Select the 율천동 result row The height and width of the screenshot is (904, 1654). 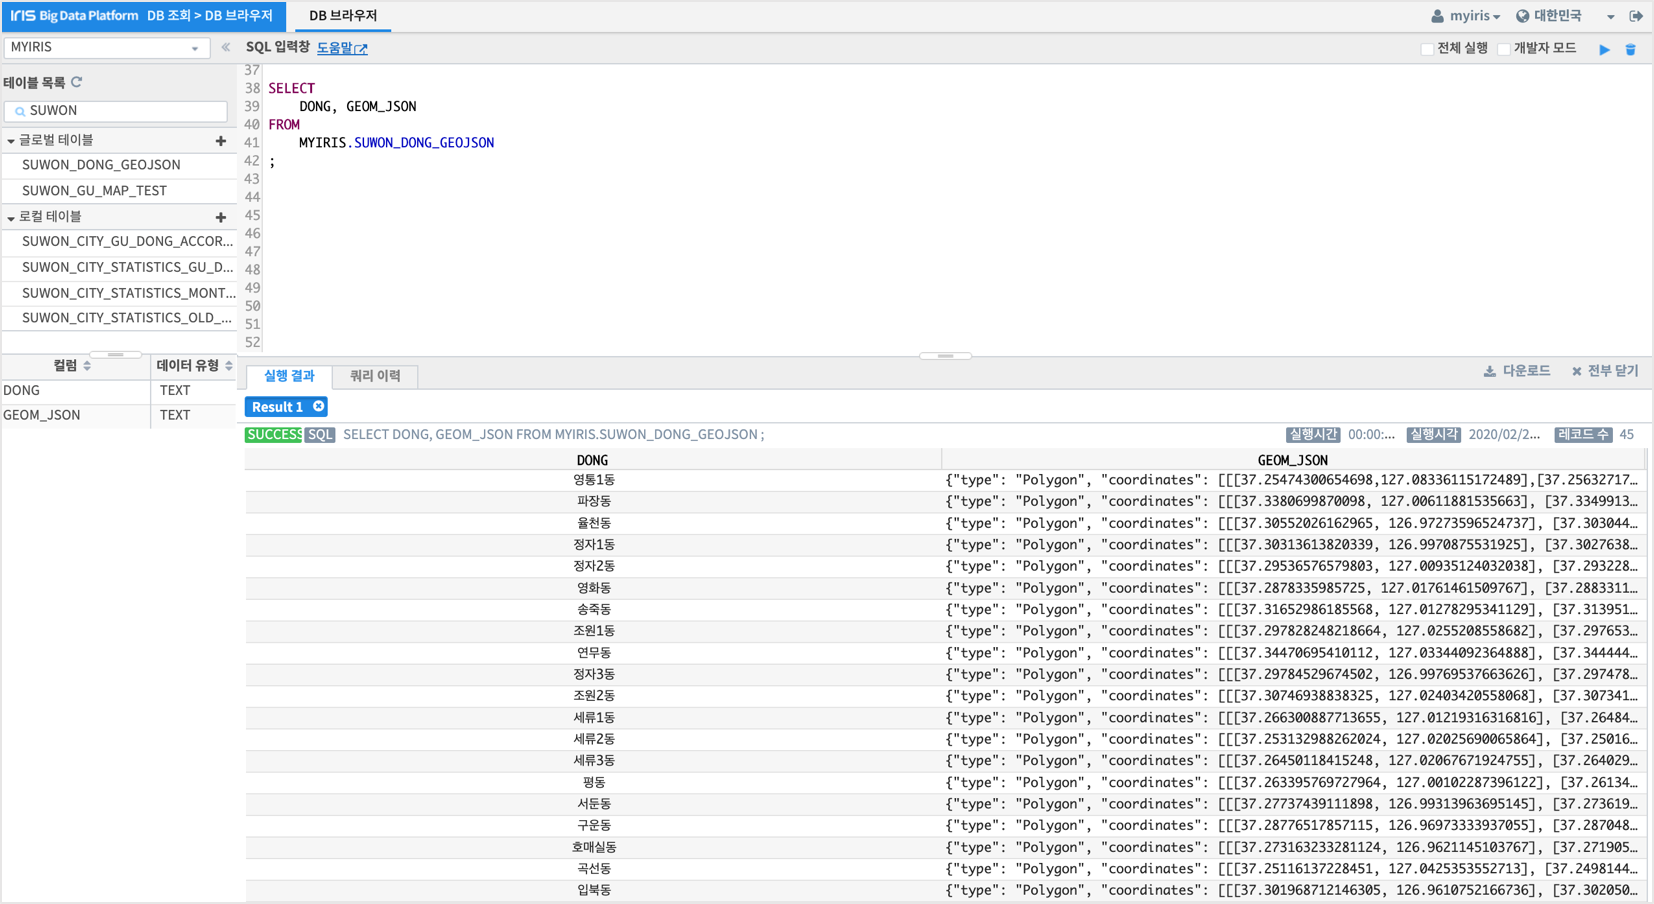tap(945, 523)
